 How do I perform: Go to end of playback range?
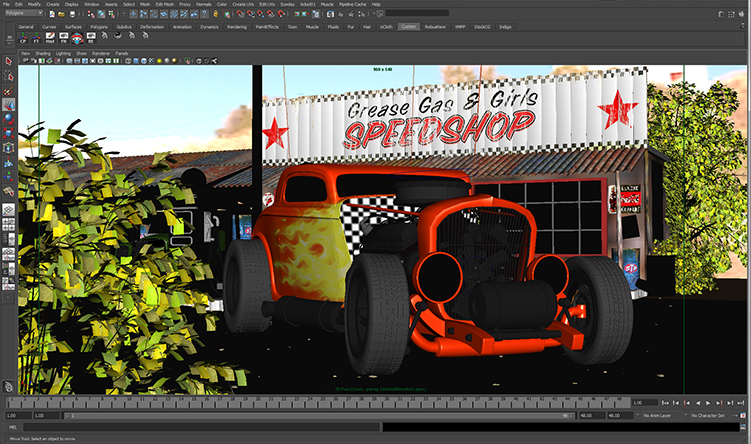tap(740, 403)
